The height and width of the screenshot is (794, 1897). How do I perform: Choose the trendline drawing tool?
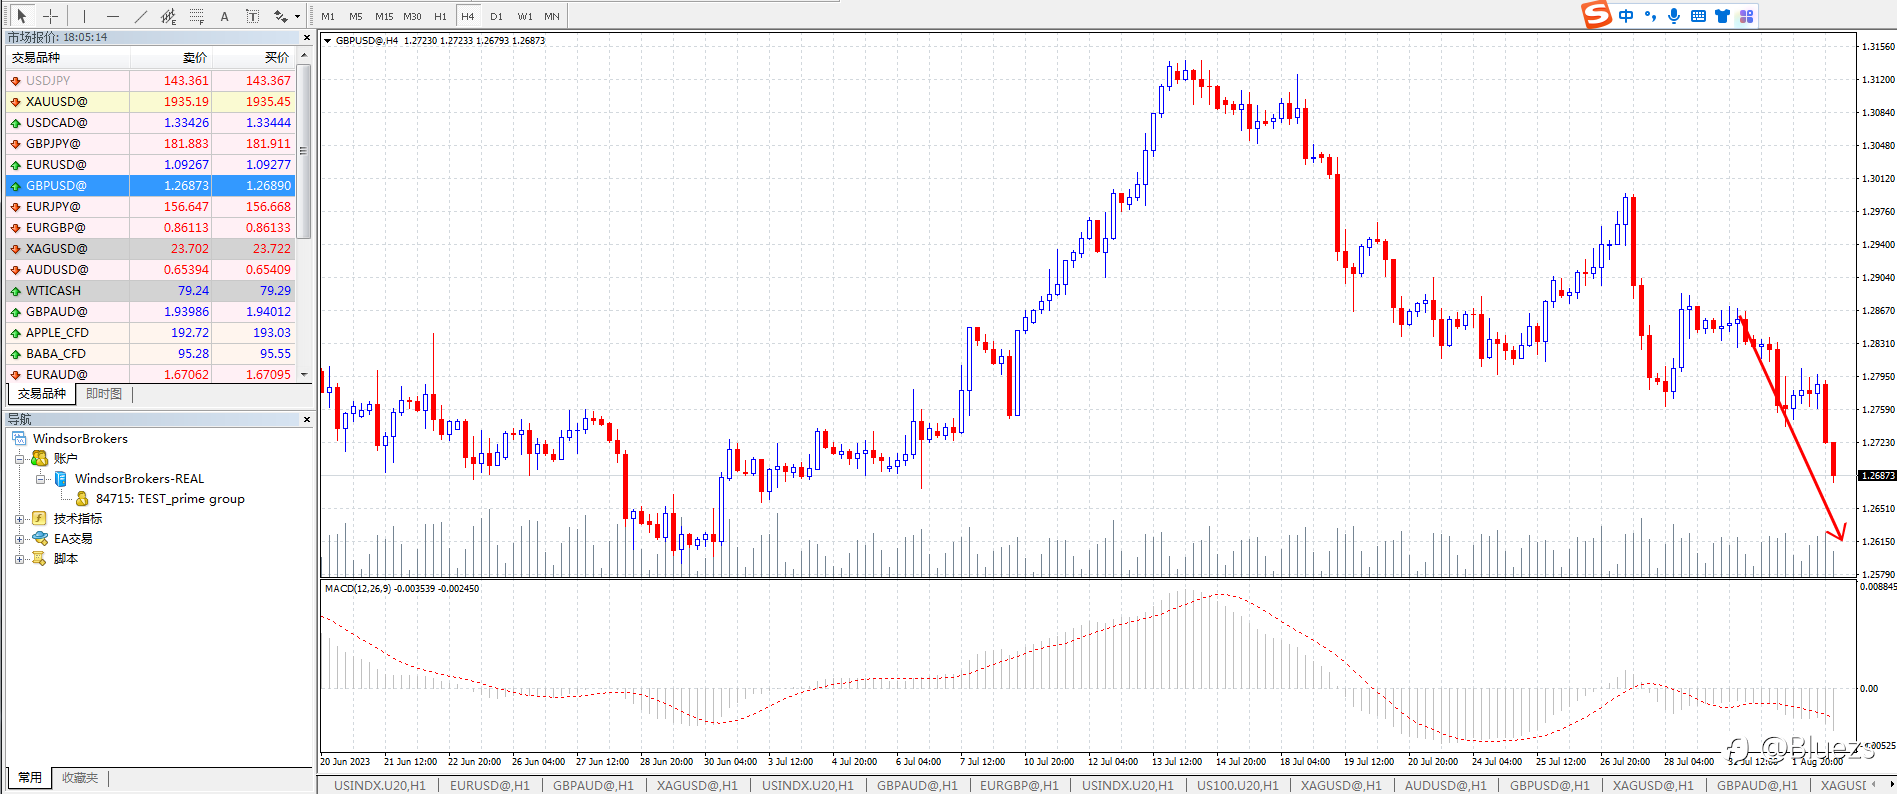point(140,15)
